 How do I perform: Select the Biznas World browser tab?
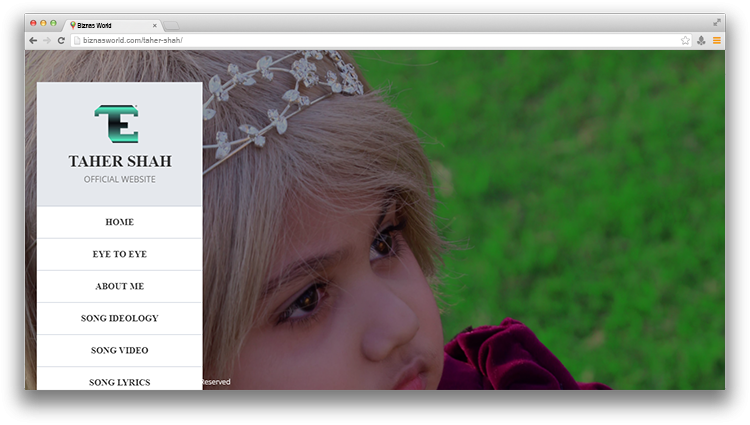[112, 25]
